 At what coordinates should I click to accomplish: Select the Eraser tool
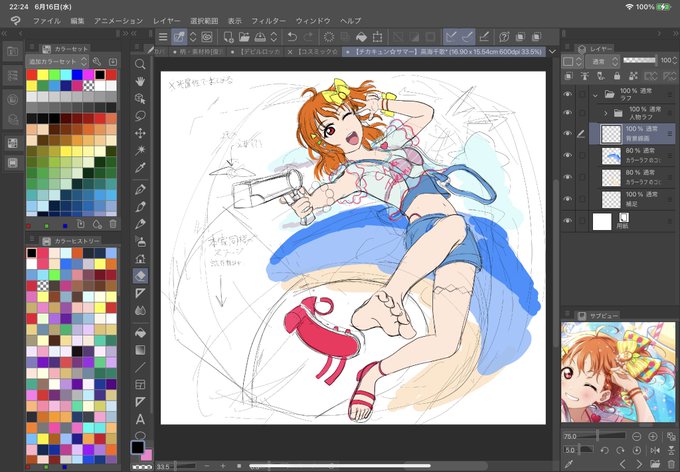[x=140, y=276]
